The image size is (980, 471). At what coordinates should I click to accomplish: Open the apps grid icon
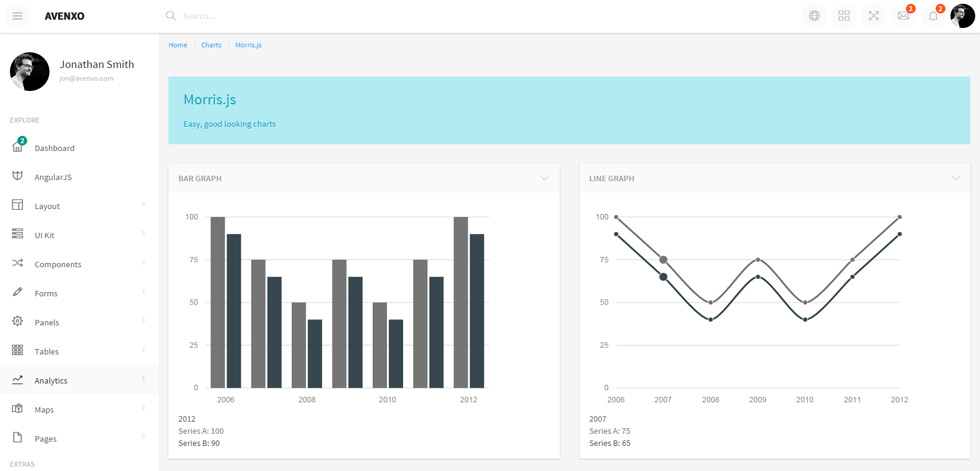[x=844, y=16]
